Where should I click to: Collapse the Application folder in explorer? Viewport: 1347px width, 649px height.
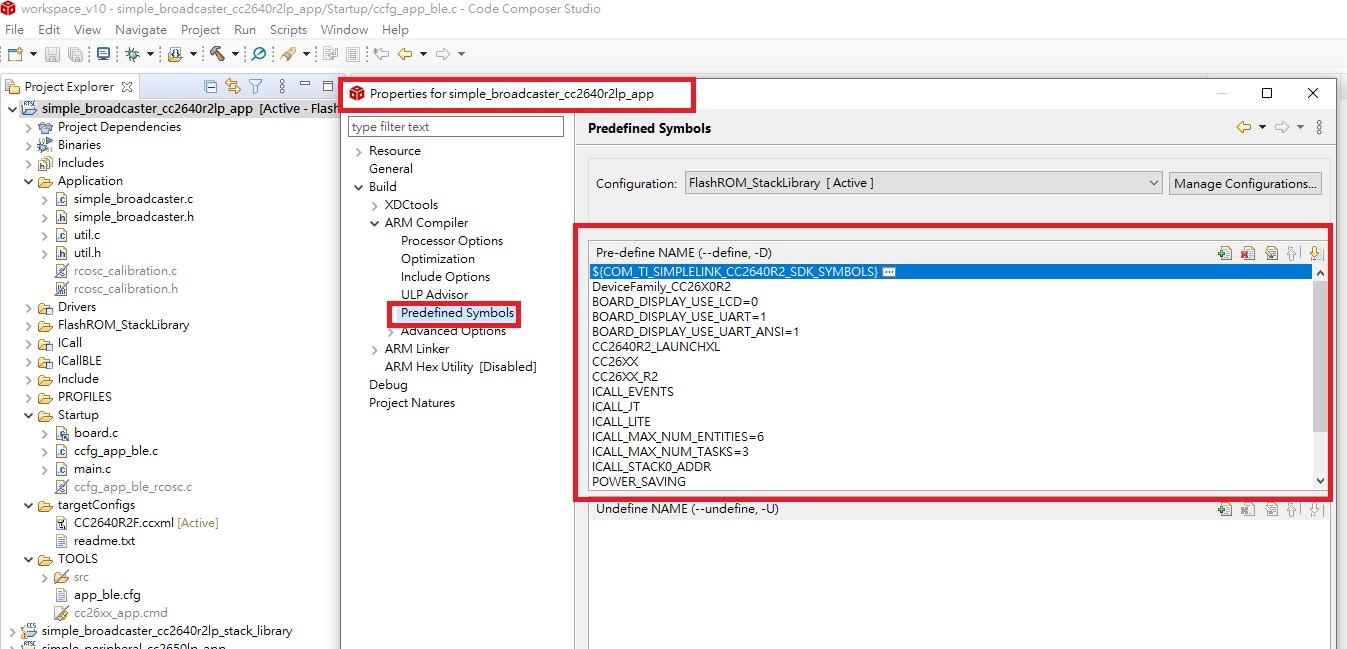pyautogui.click(x=28, y=181)
